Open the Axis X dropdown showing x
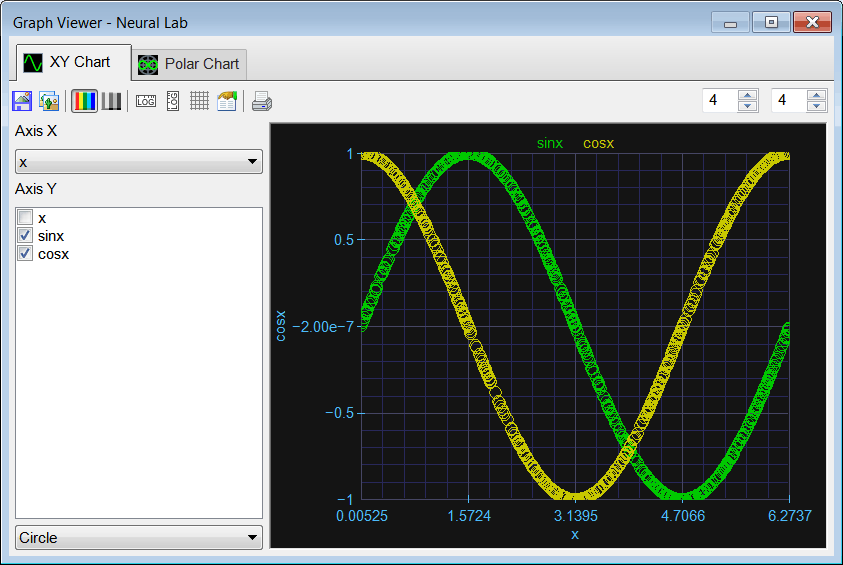This screenshot has width=843, height=565. (x=139, y=162)
